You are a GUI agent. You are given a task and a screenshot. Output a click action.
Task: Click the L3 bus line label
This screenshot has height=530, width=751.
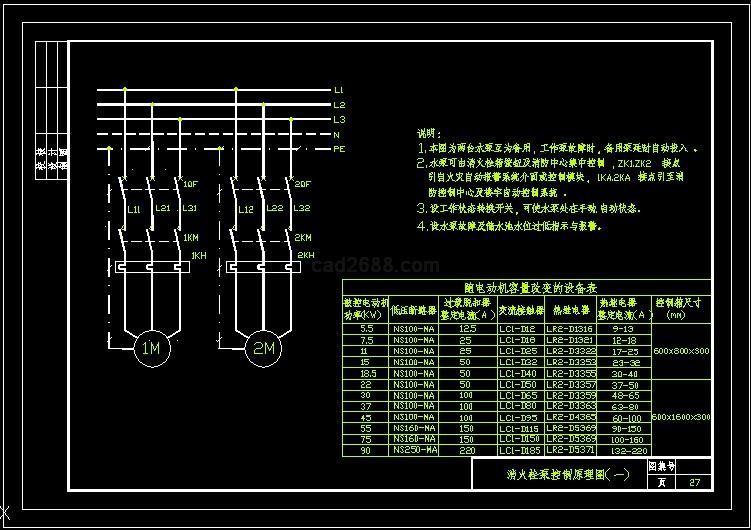(x=339, y=119)
